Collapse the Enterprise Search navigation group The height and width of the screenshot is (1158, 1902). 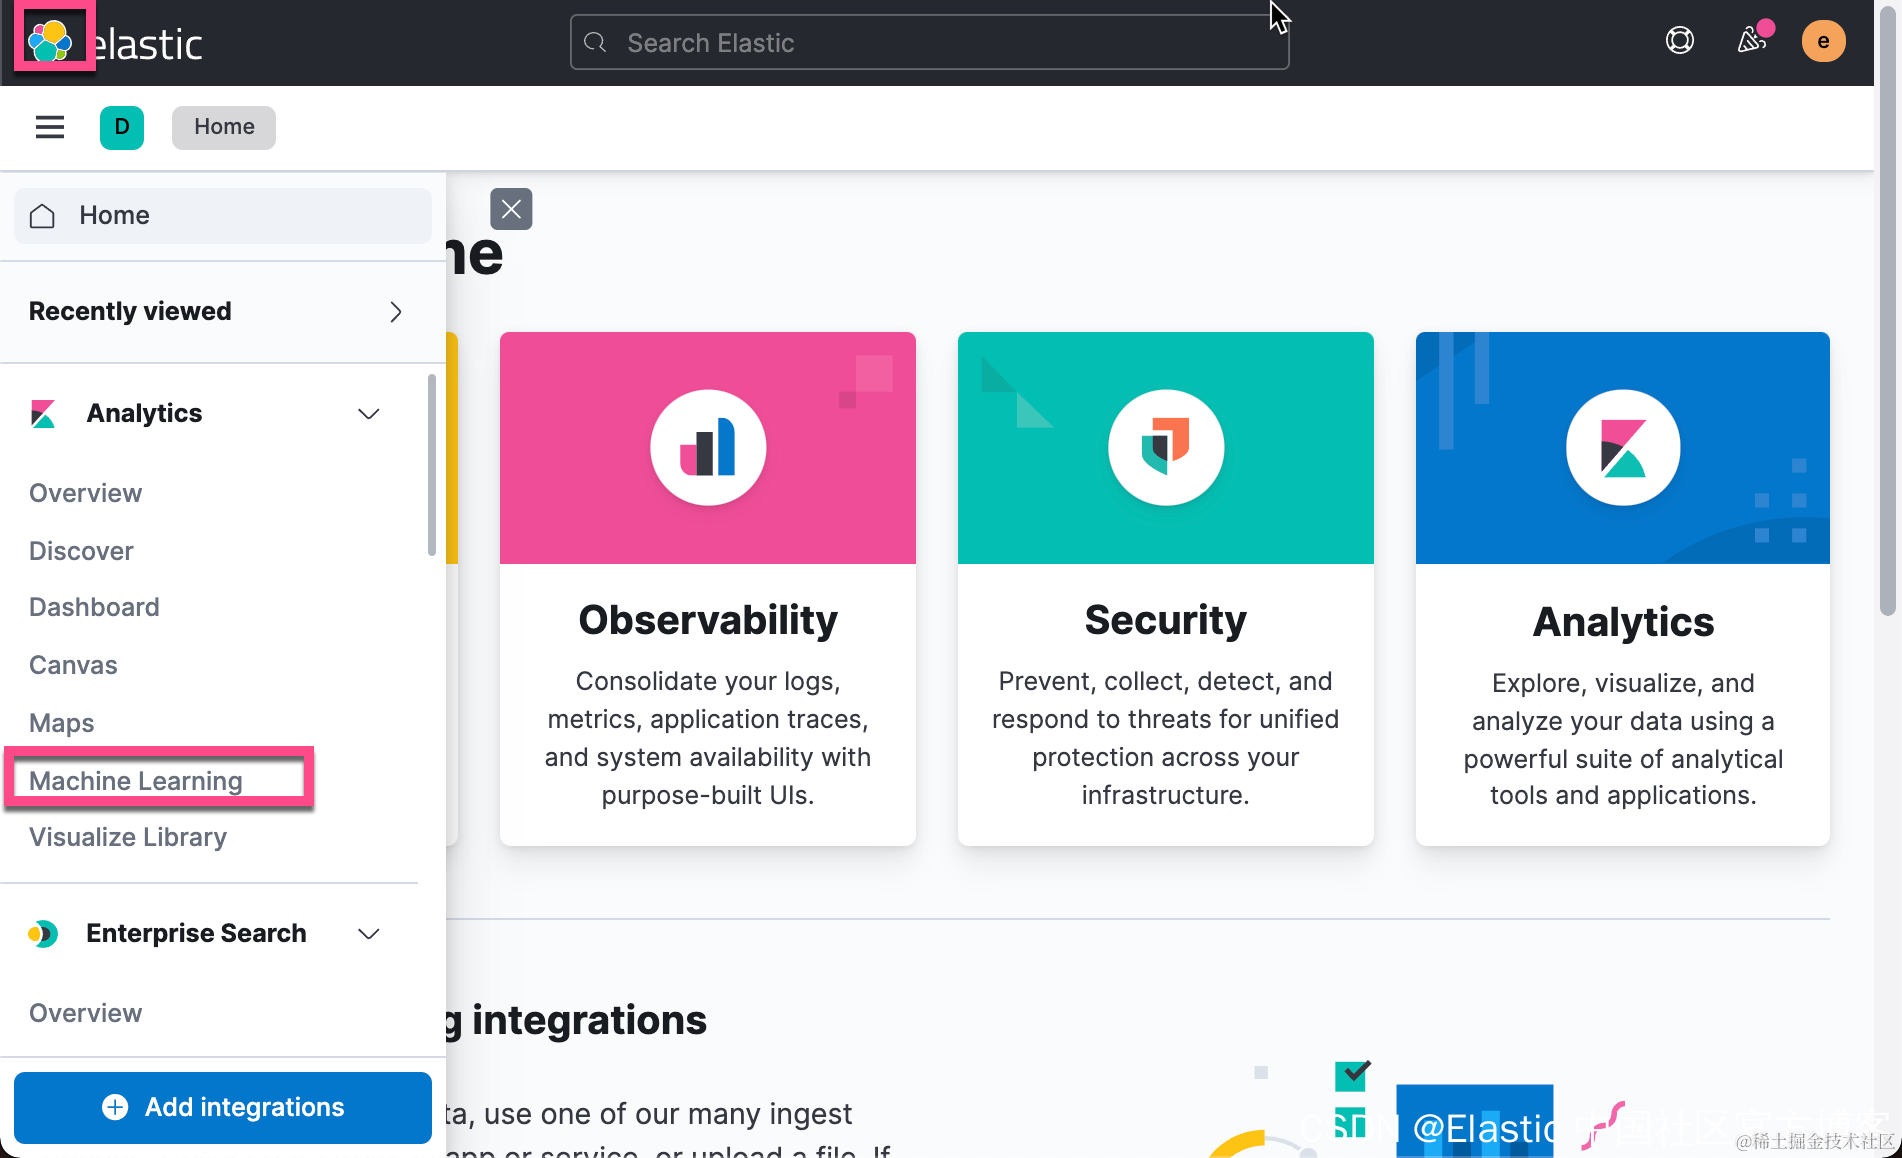pyautogui.click(x=369, y=934)
